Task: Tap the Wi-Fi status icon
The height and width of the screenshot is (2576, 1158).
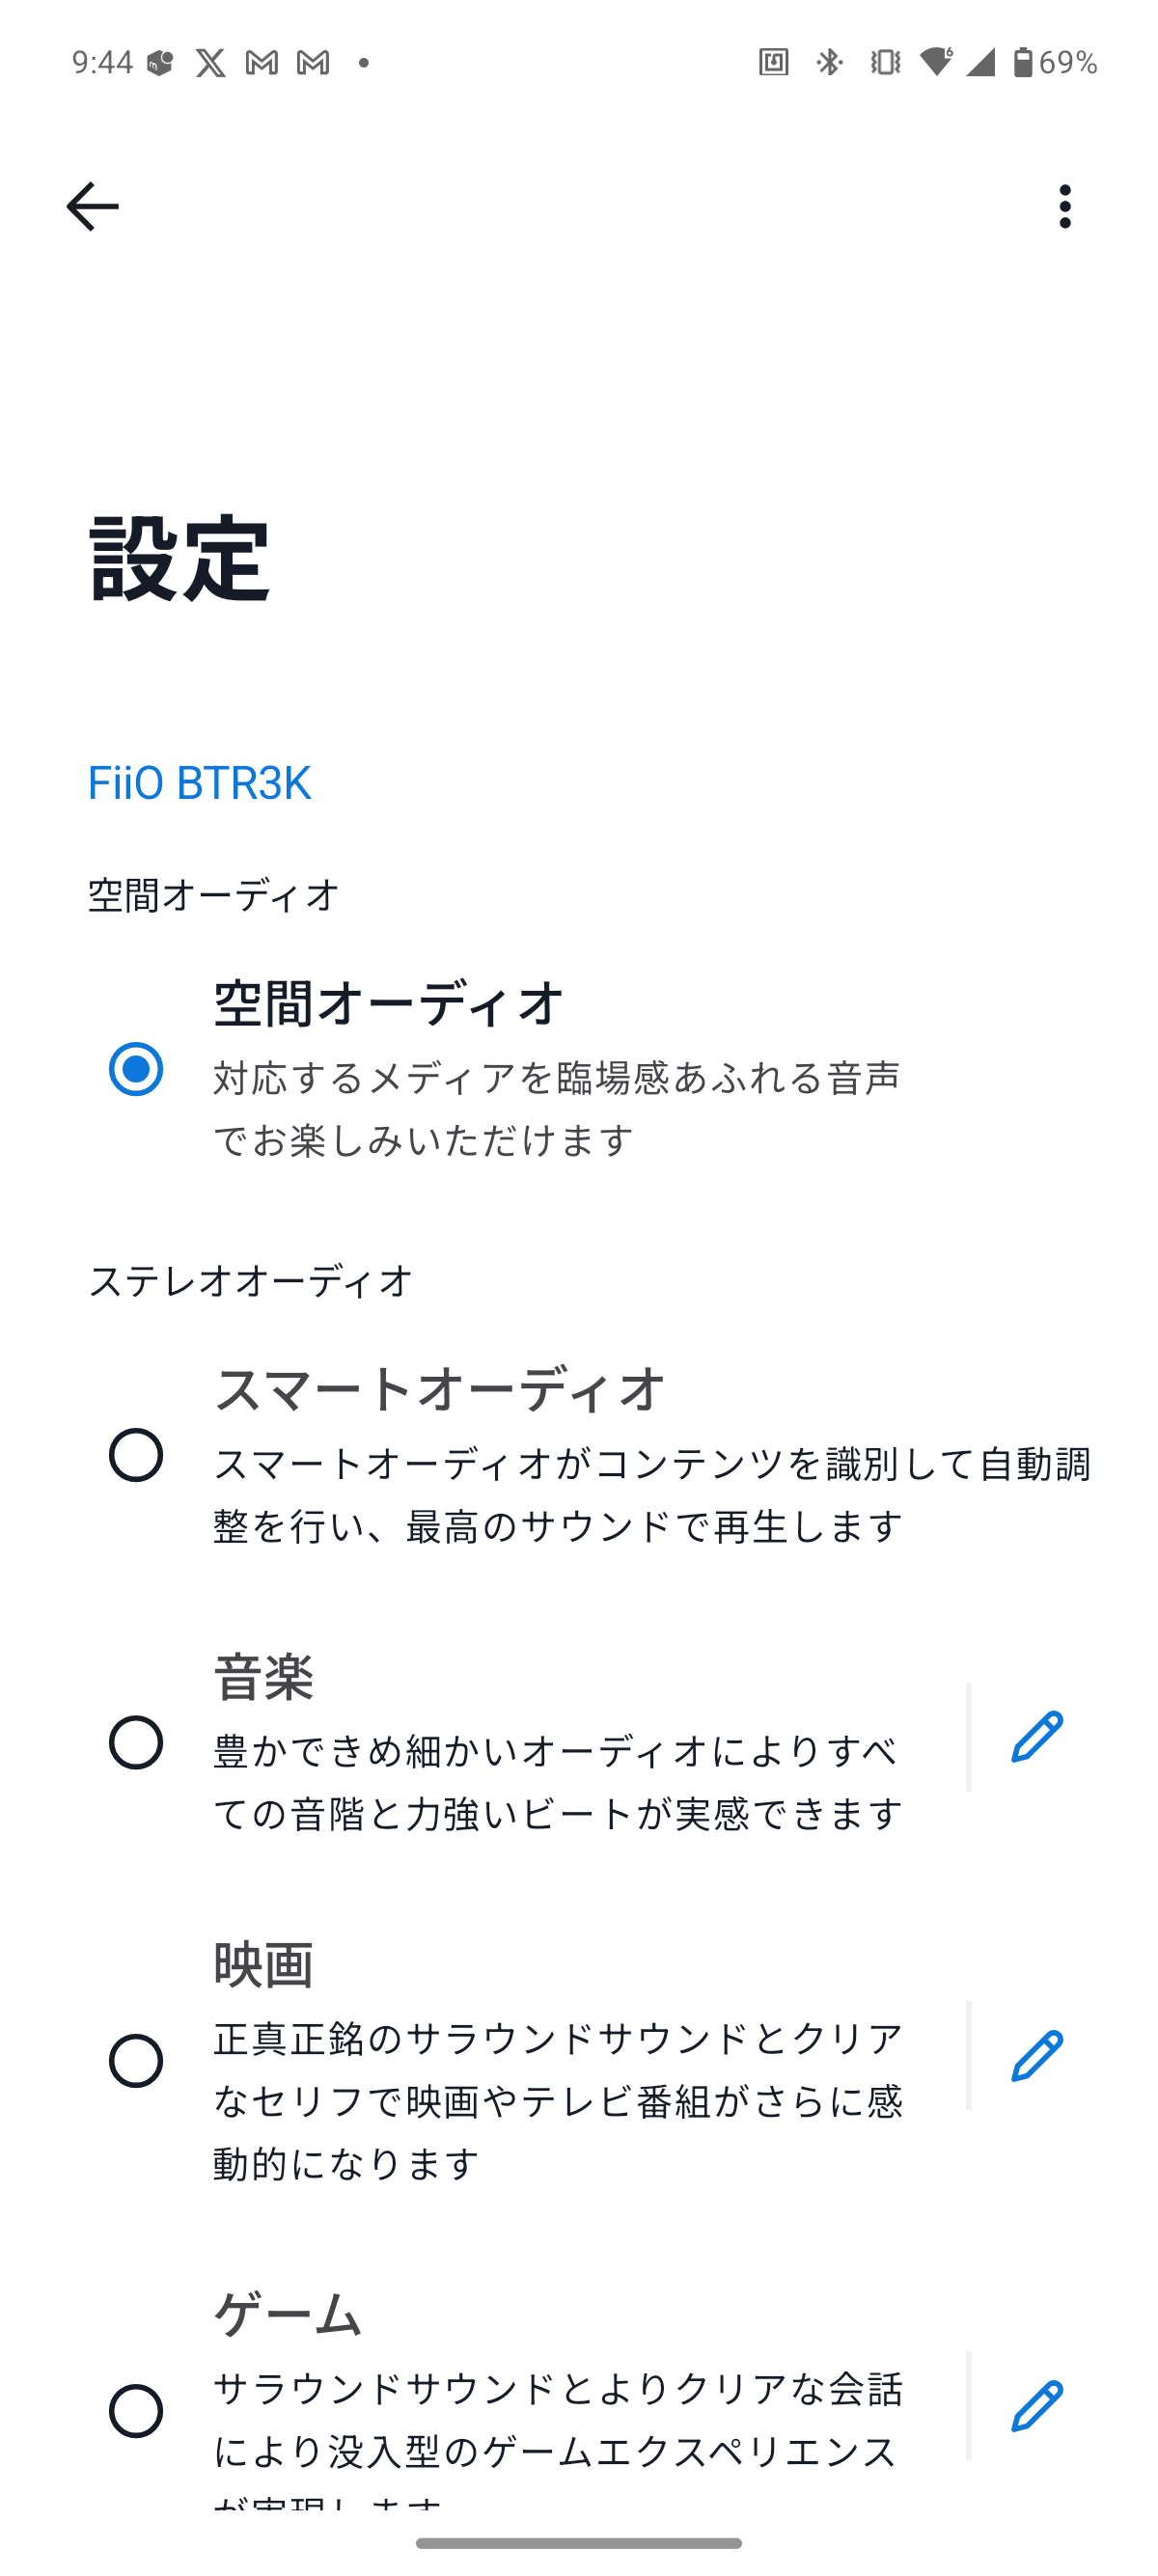Action: pos(936,63)
